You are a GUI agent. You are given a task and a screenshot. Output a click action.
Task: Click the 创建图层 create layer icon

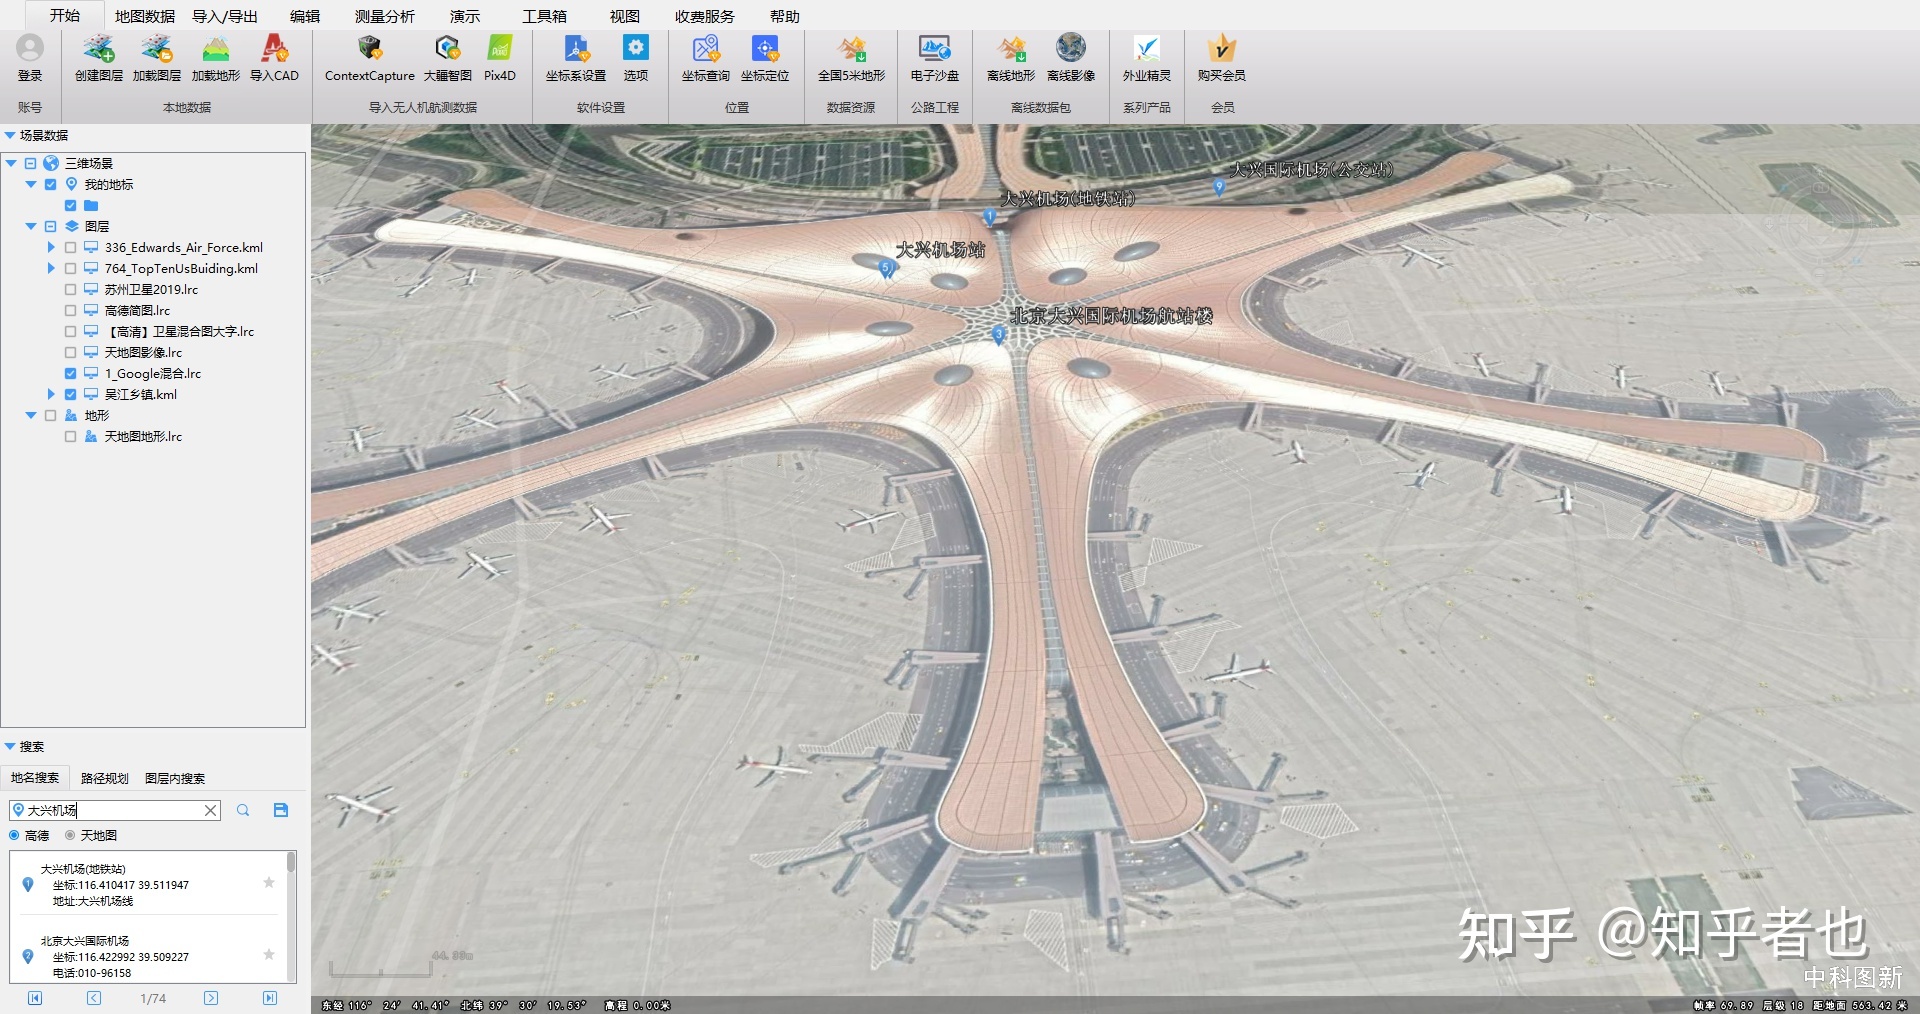pyautogui.click(x=98, y=50)
